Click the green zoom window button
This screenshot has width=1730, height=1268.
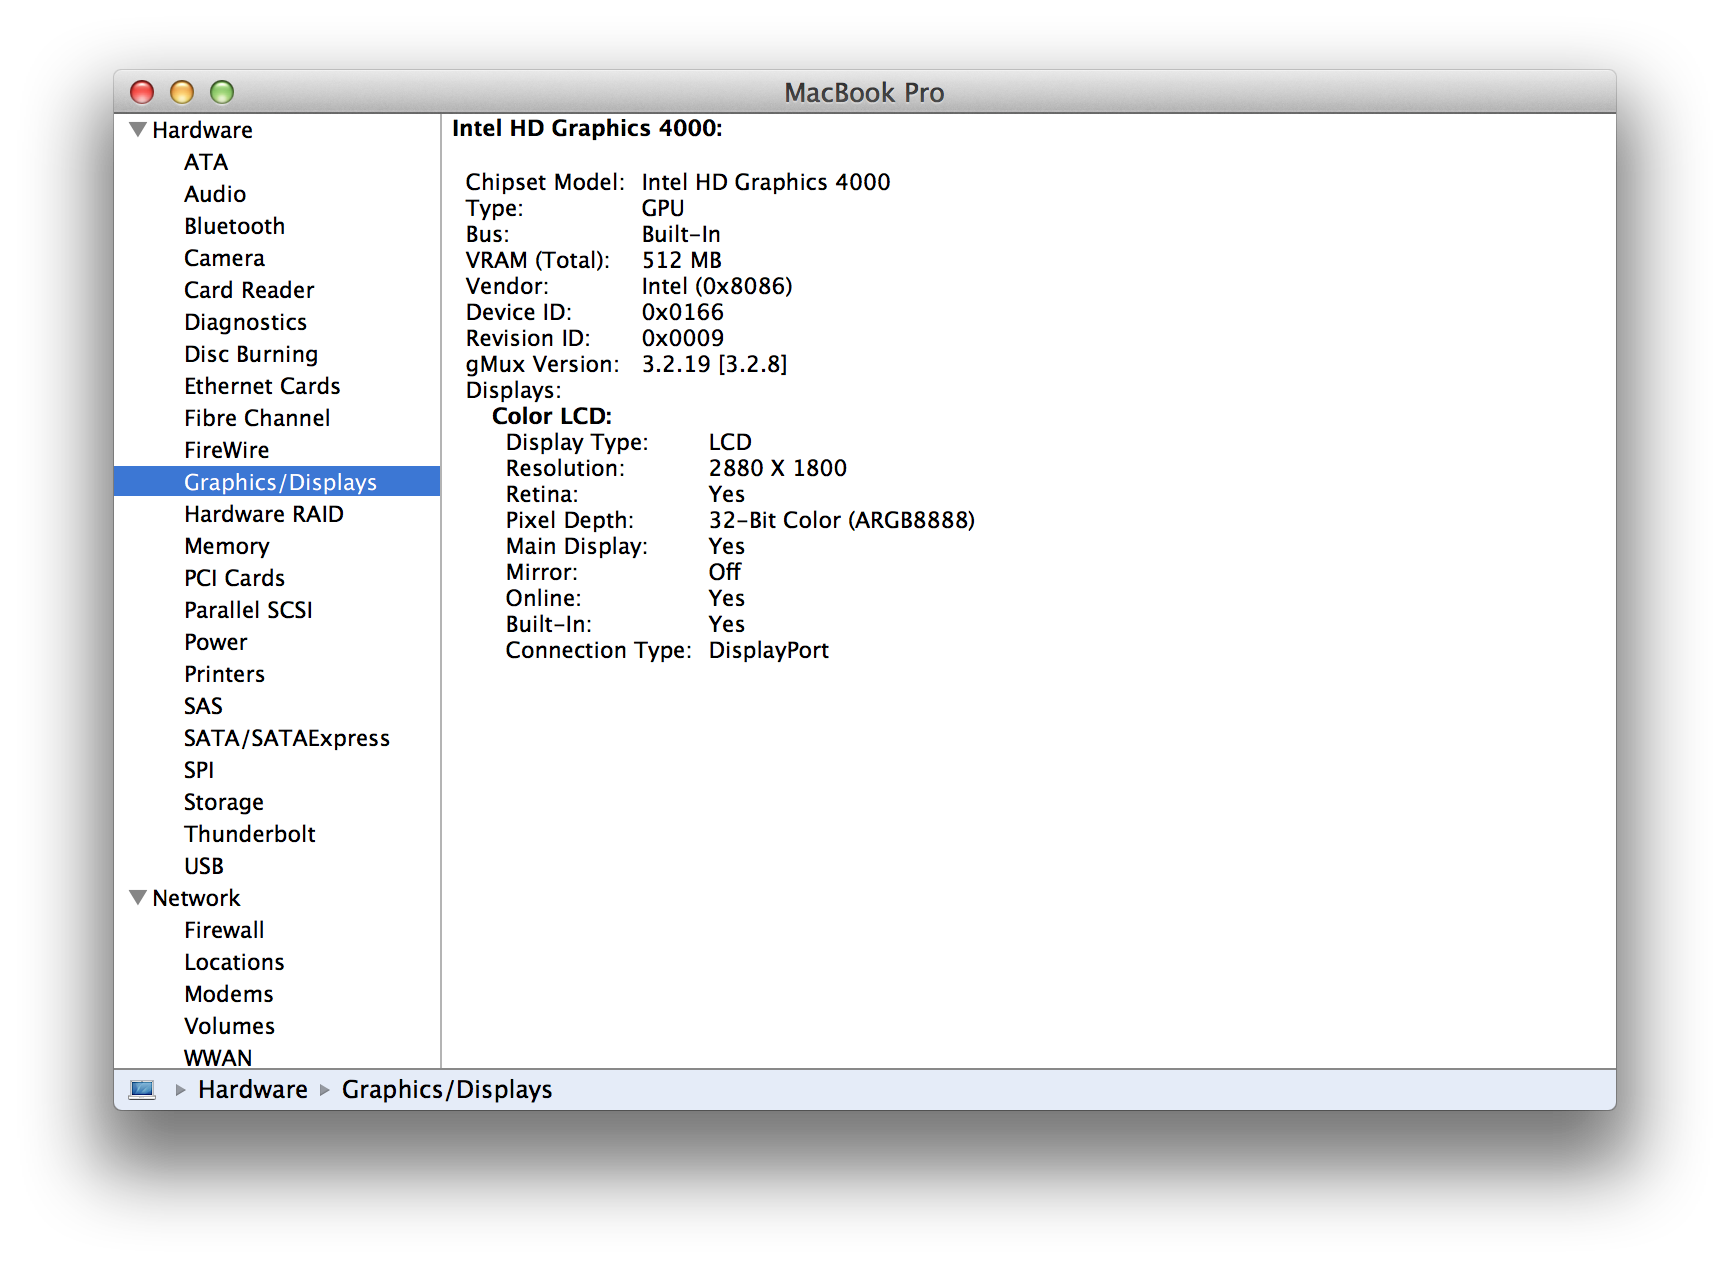pos(222,92)
